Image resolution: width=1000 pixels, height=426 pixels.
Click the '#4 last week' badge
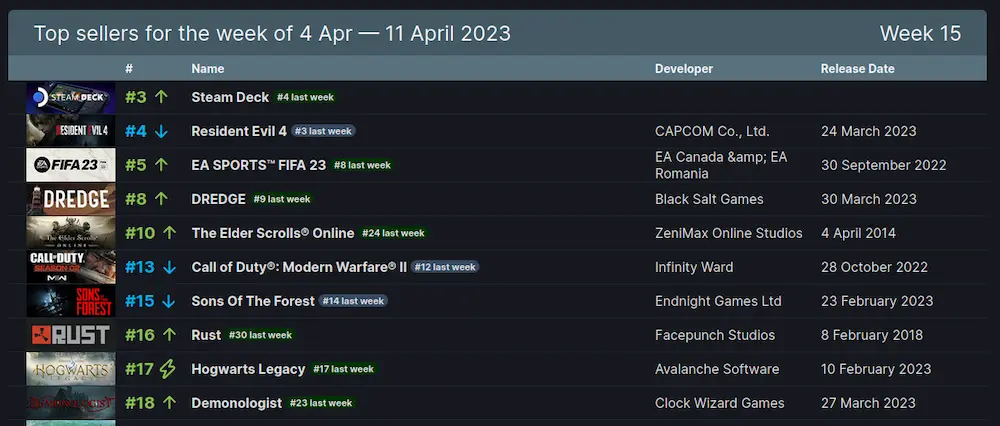305,98
